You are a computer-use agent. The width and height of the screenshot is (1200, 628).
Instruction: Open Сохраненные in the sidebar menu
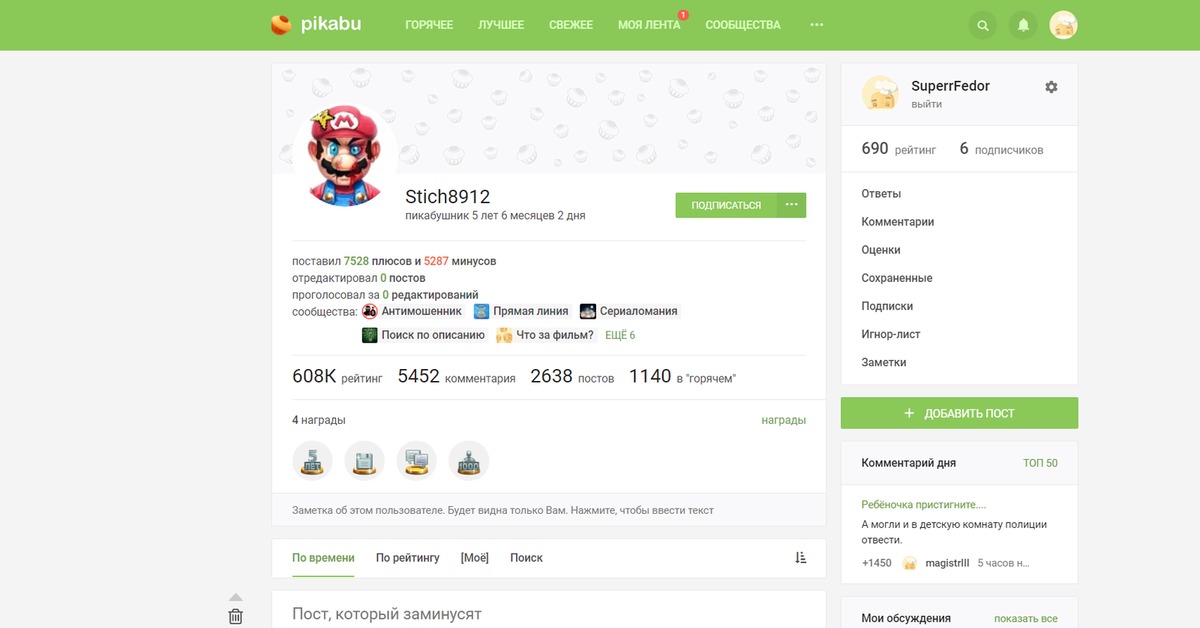897,278
